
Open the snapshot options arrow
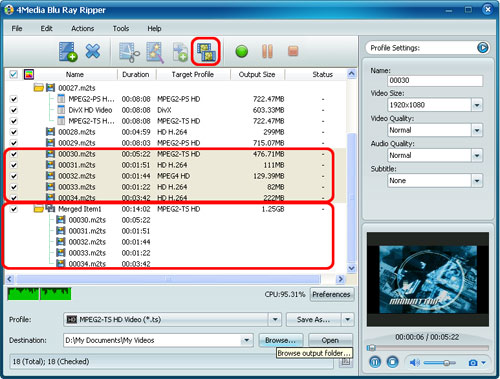pos(484,363)
